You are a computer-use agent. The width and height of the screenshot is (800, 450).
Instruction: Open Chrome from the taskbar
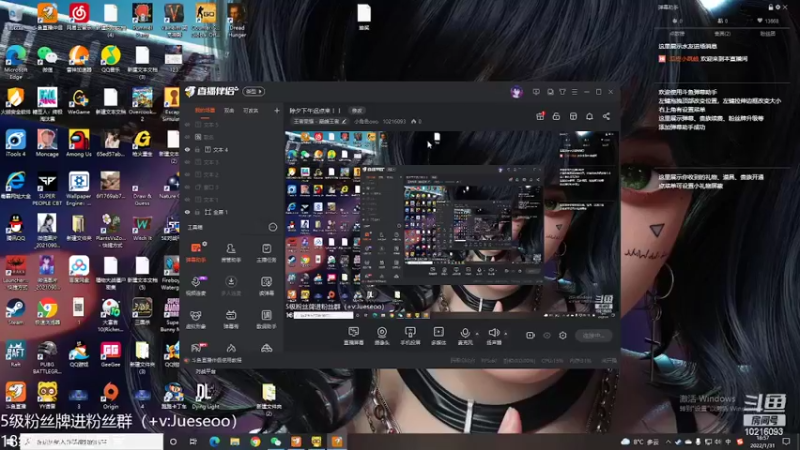255,442
